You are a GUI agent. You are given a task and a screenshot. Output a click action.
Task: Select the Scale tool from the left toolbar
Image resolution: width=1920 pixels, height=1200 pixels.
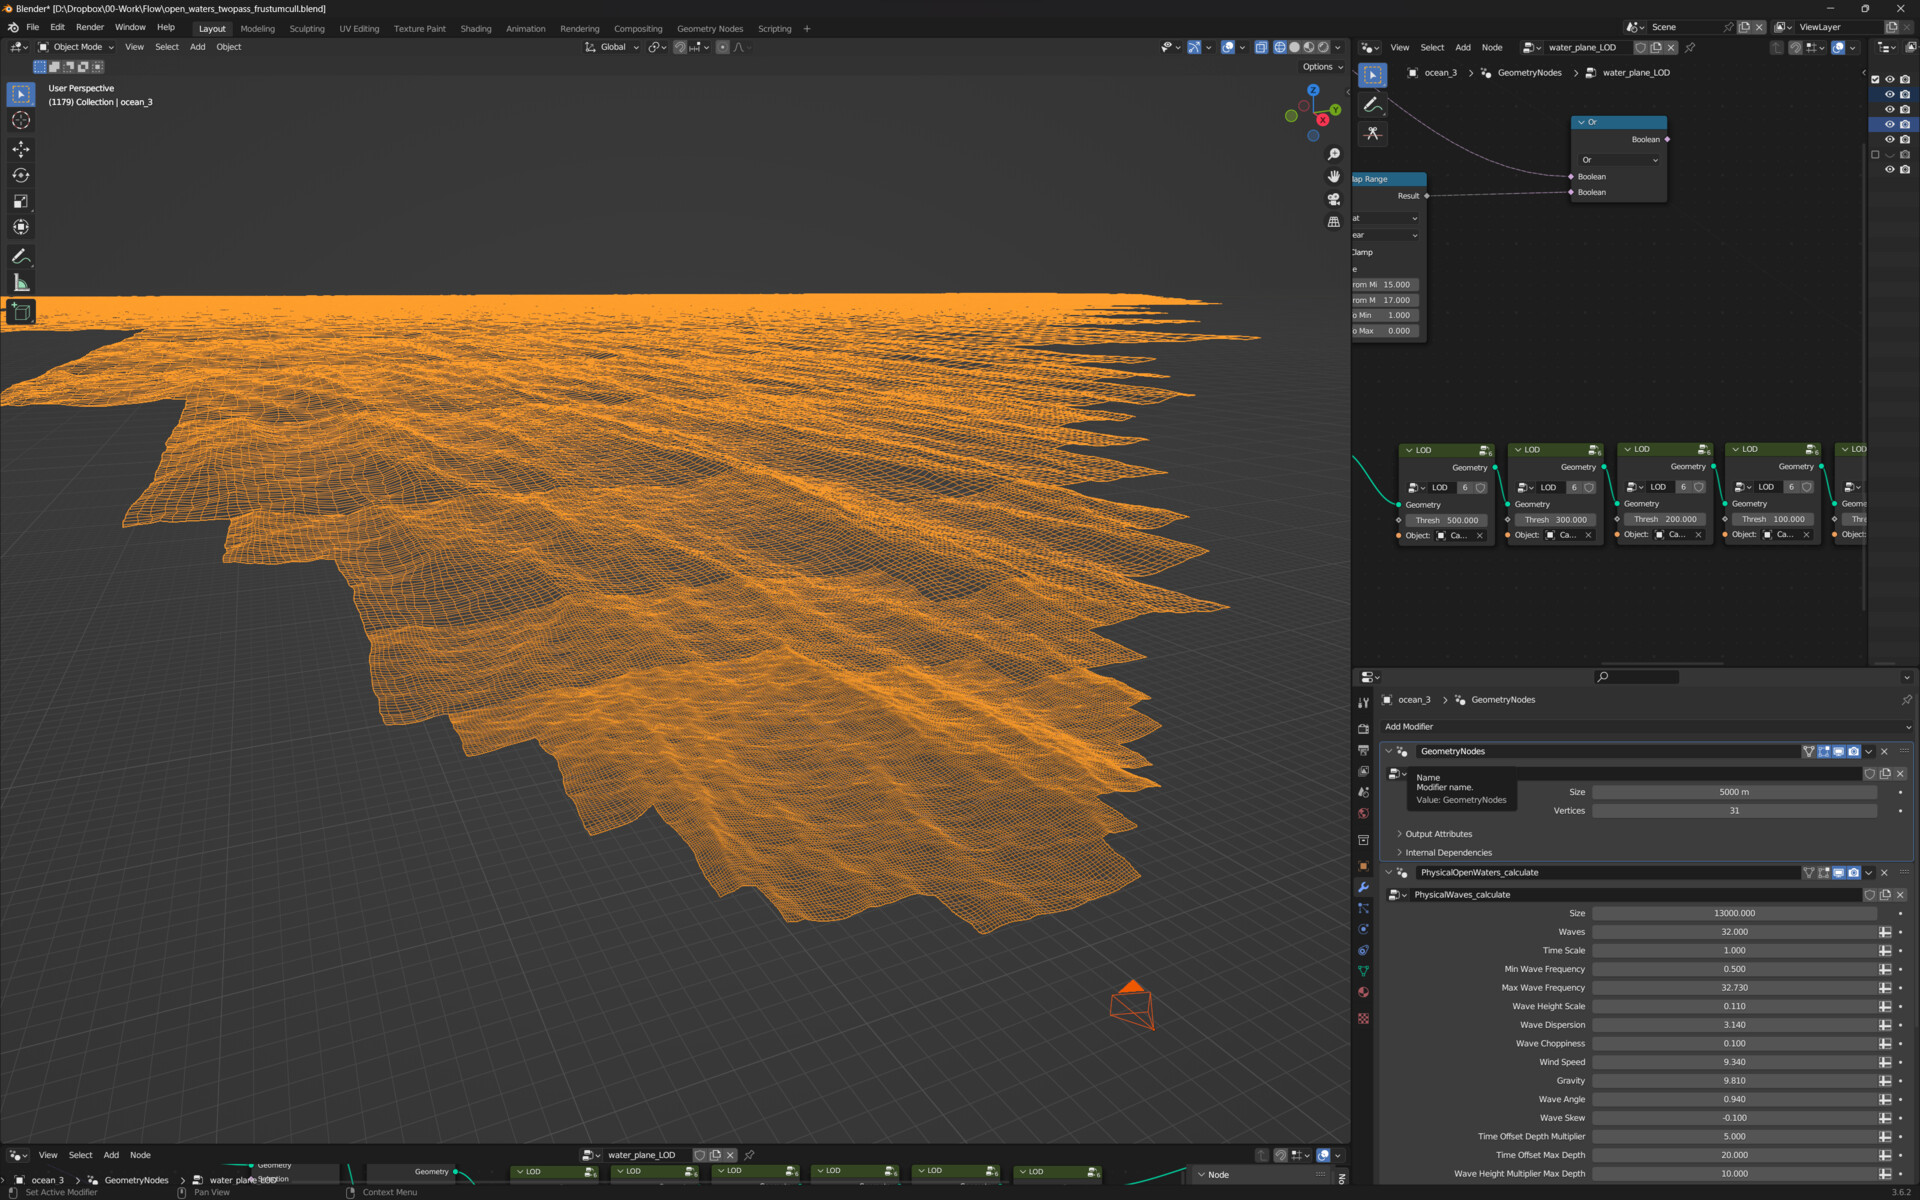click(x=20, y=201)
